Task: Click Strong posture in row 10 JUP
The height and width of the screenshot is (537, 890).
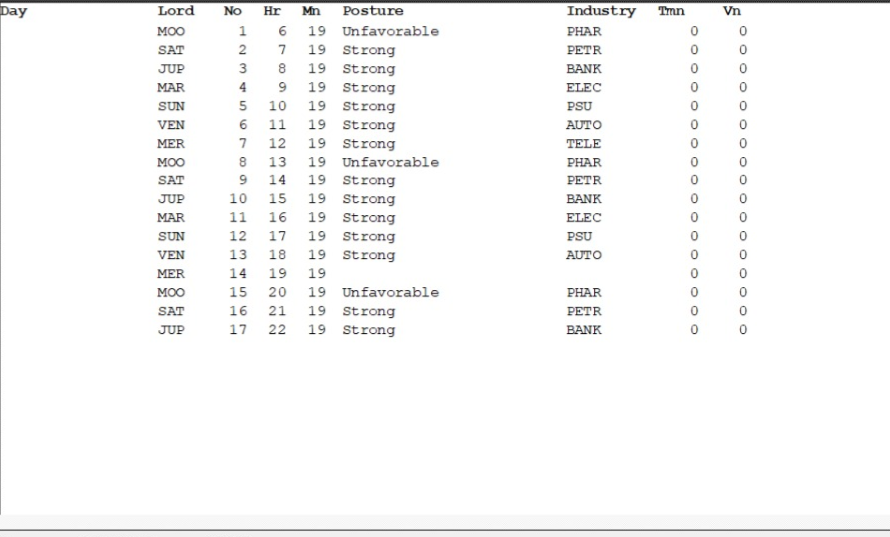Action: 368,199
